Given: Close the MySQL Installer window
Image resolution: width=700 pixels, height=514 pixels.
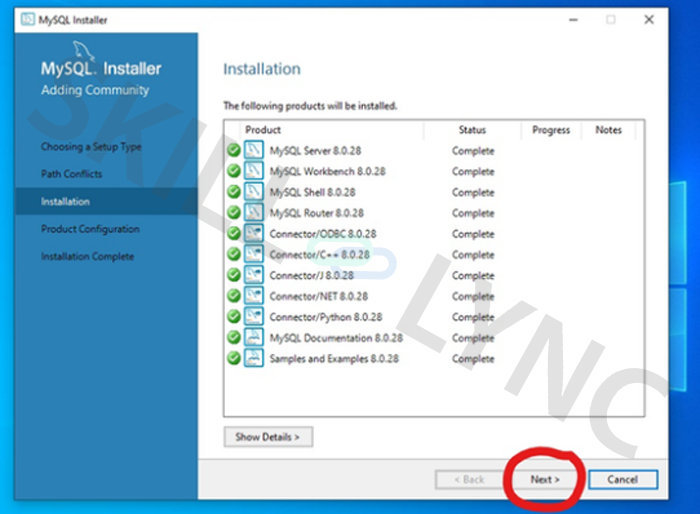Looking at the screenshot, I should tap(649, 19).
